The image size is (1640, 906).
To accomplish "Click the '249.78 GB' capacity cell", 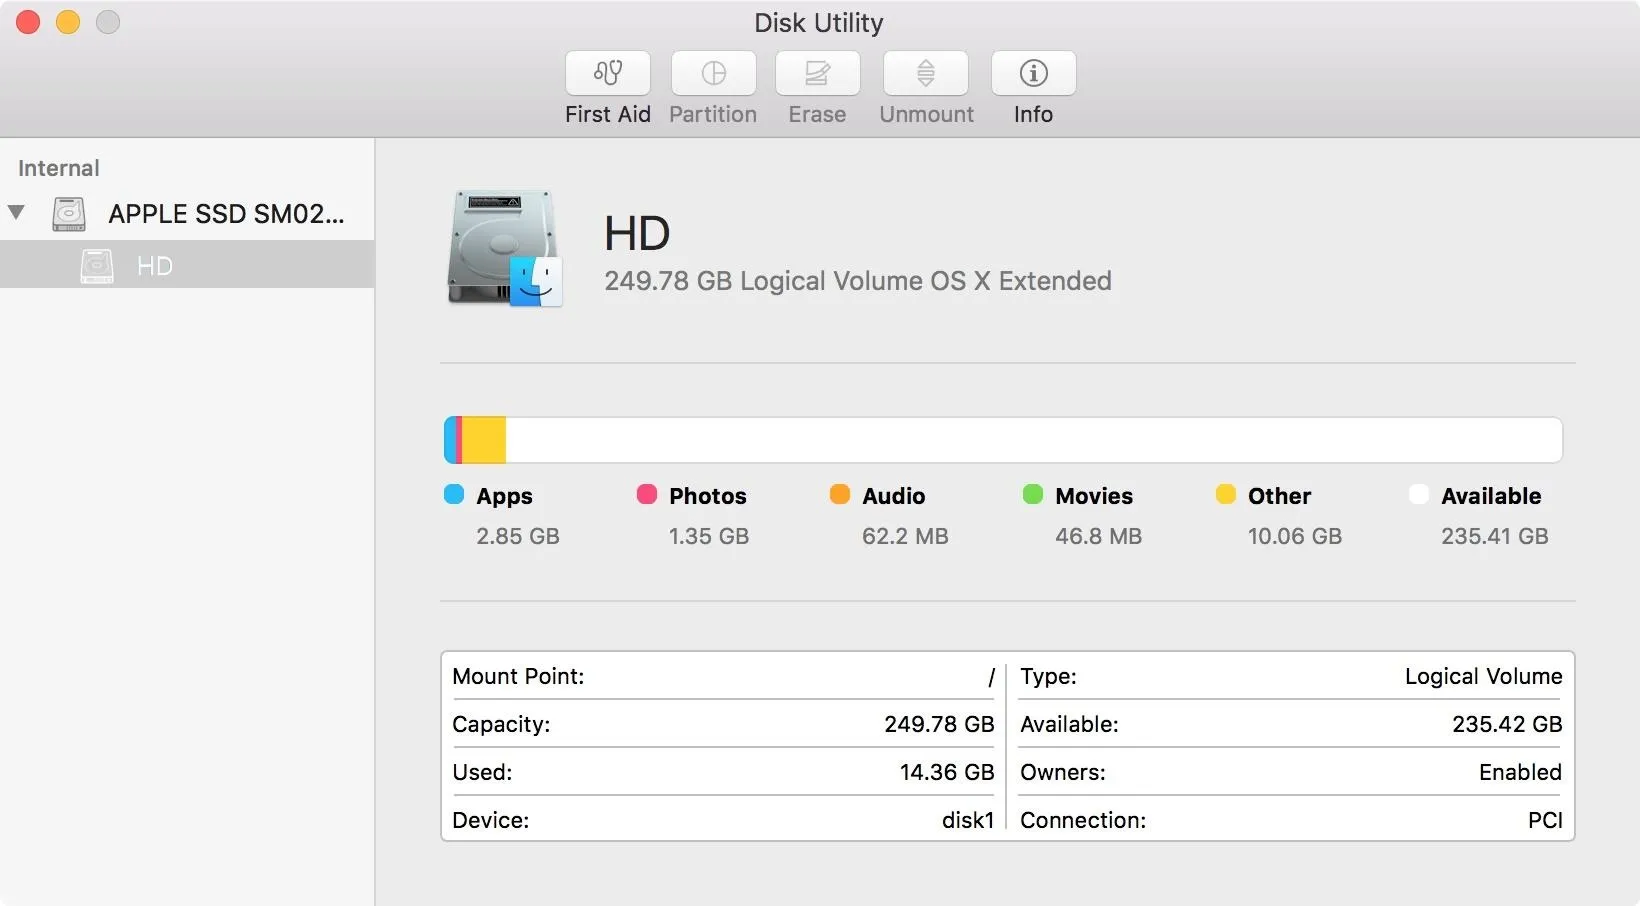I will tap(939, 724).
